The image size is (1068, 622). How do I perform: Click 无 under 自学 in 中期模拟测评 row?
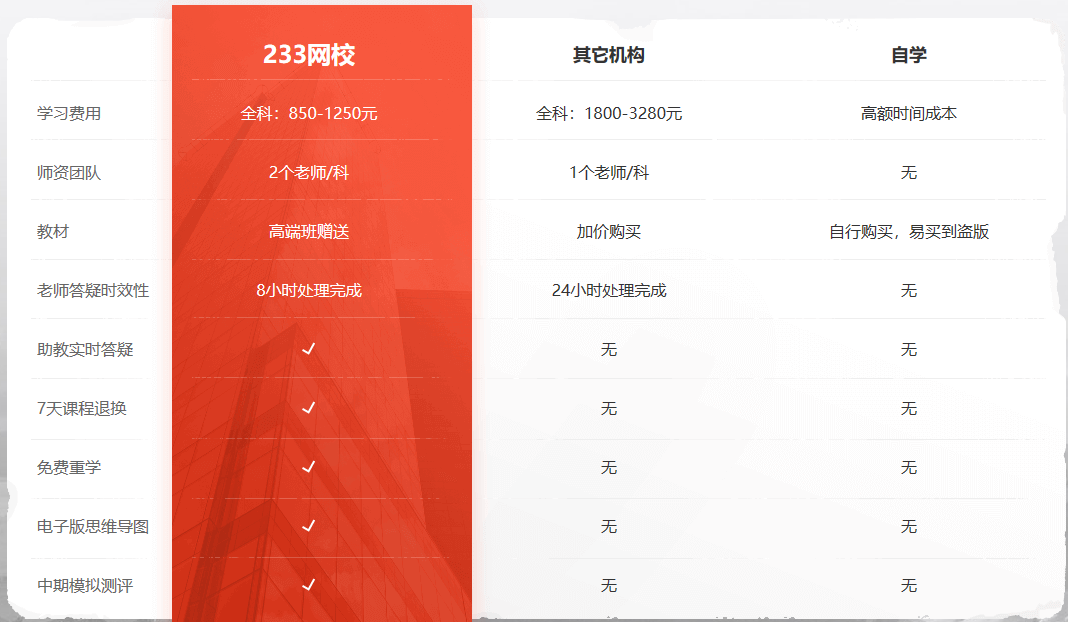point(909,585)
